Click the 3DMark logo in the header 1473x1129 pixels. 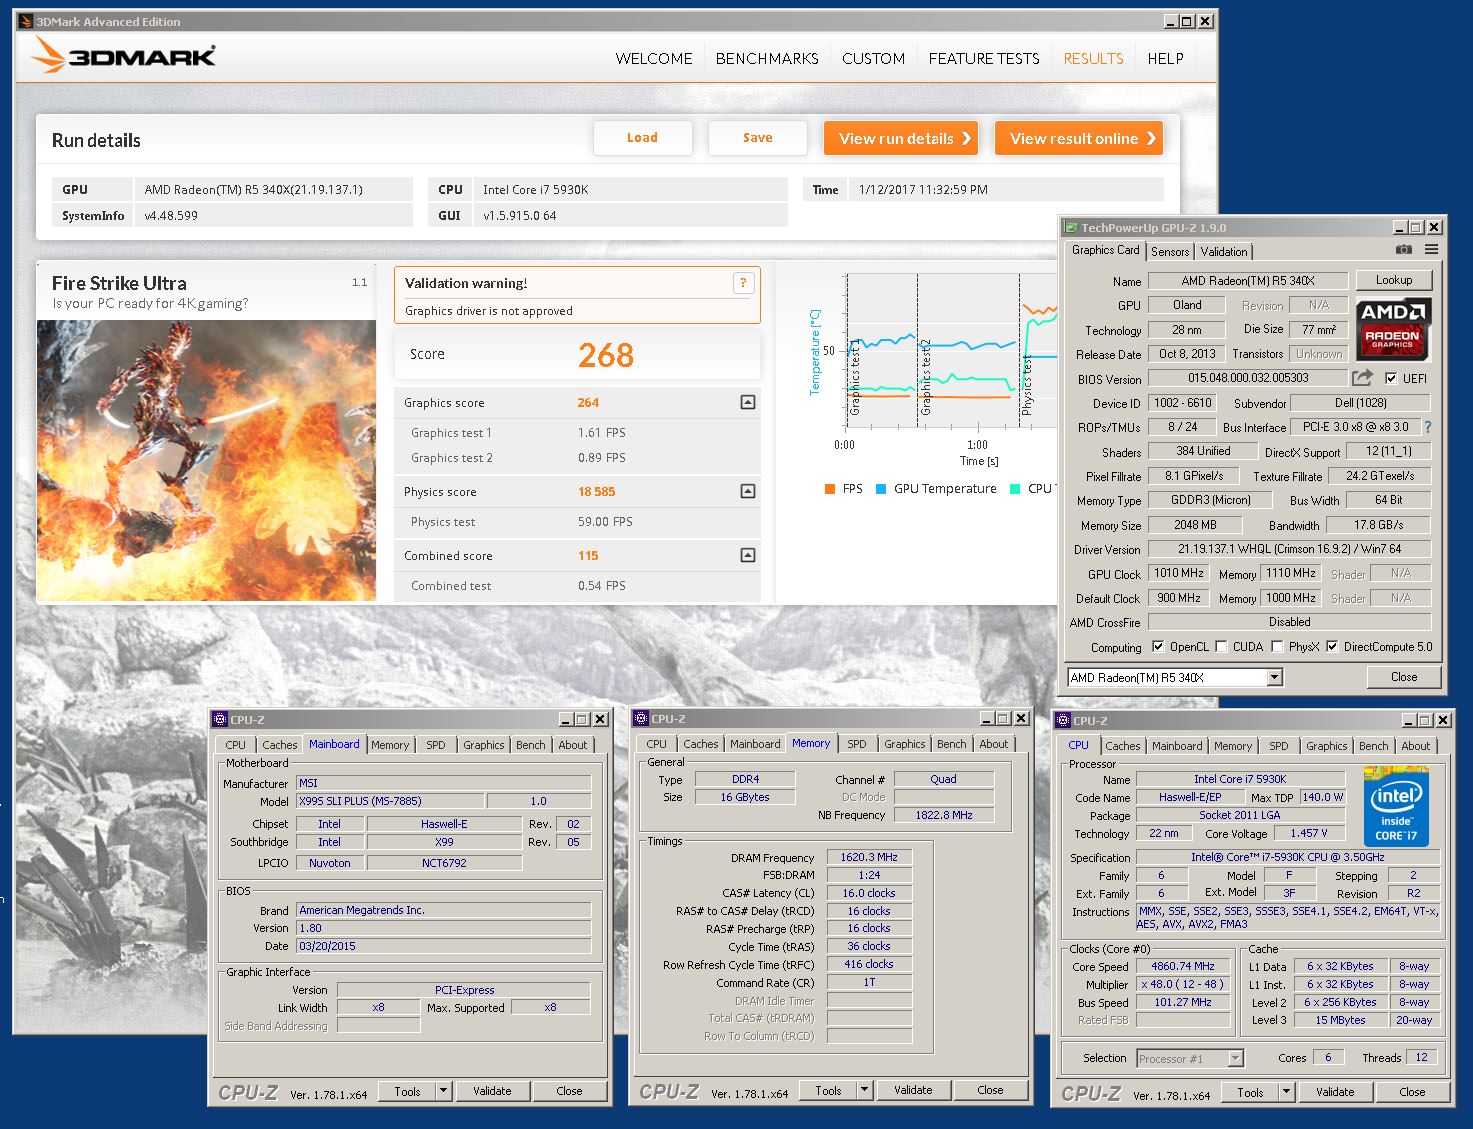pos(124,56)
